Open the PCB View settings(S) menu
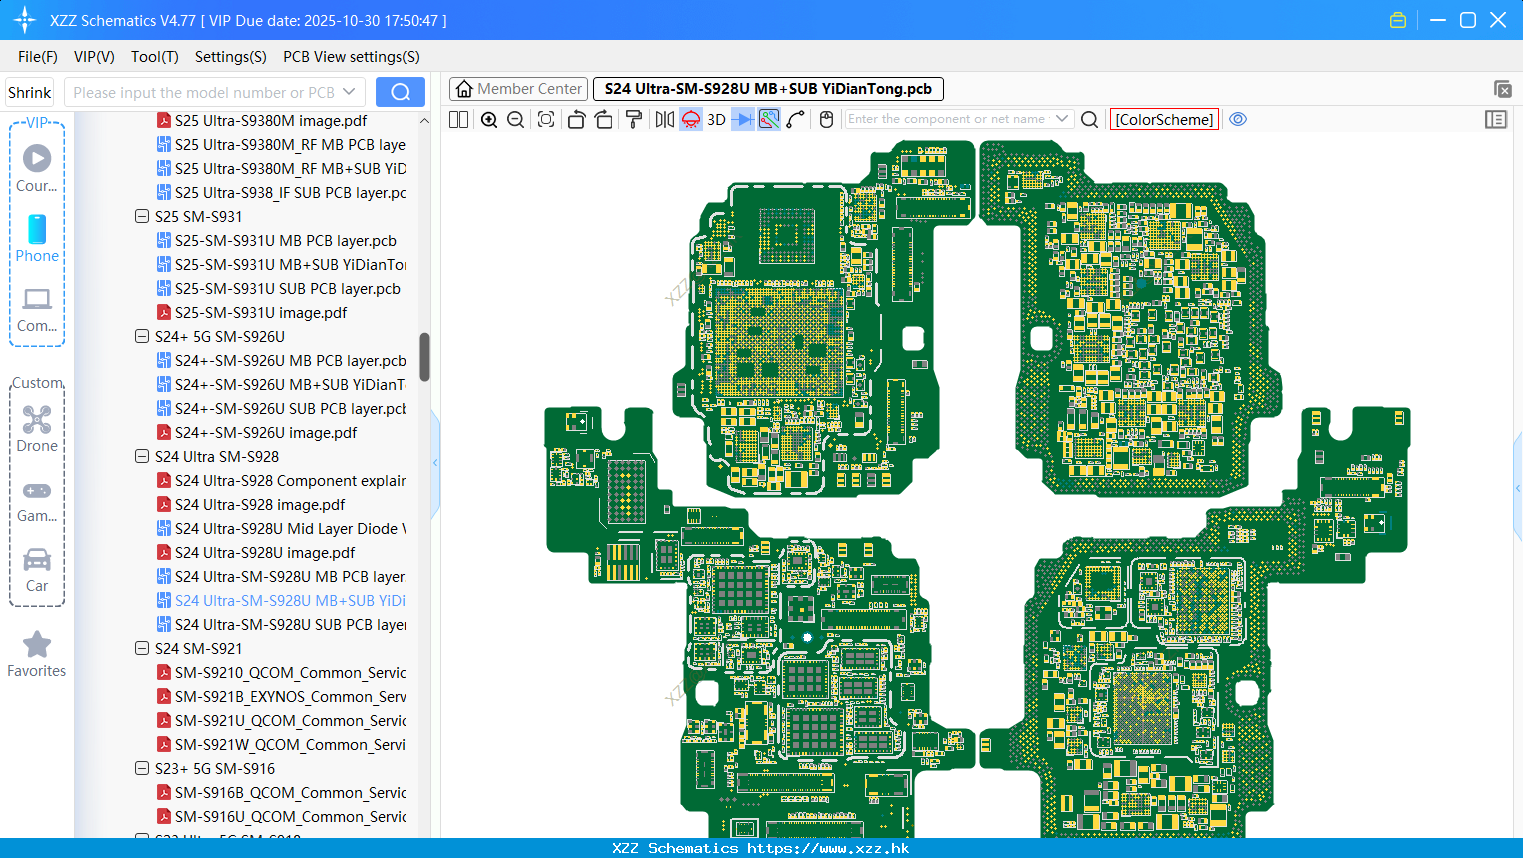 [x=351, y=56]
